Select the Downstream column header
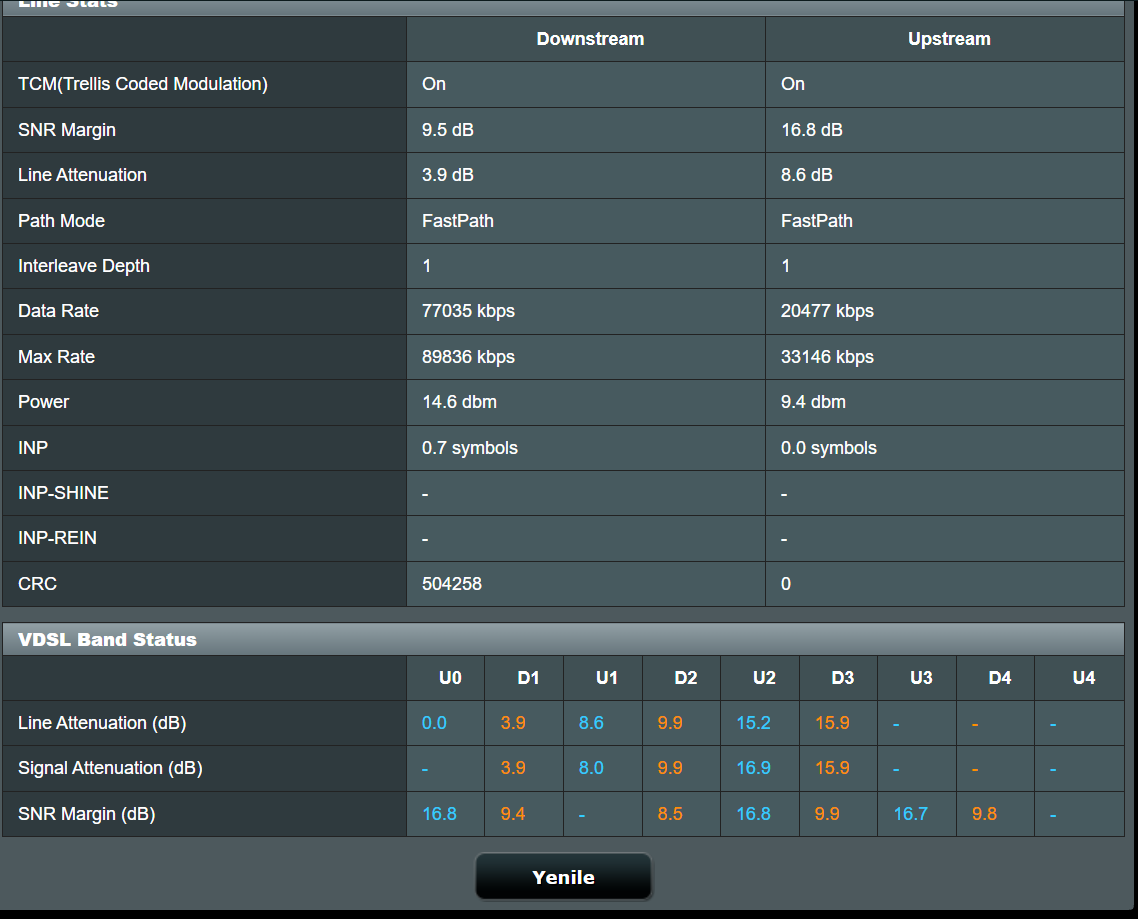 pos(590,39)
